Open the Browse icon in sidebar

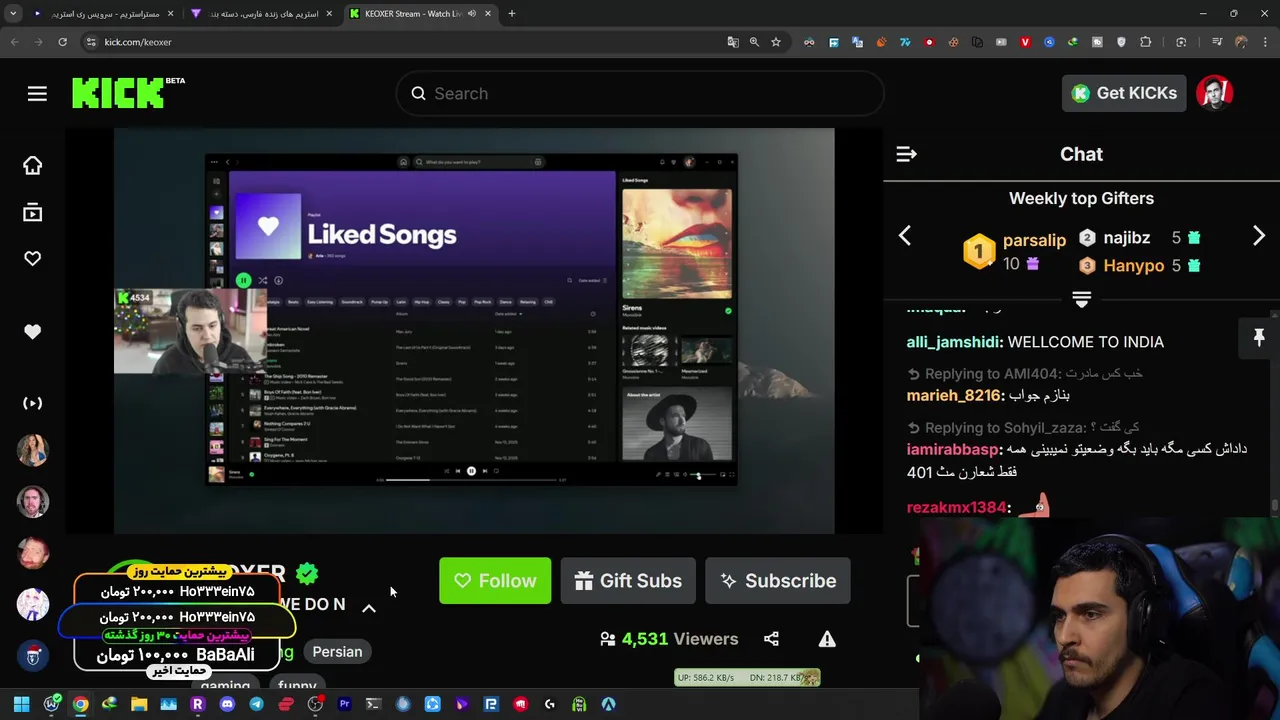tap(33, 212)
